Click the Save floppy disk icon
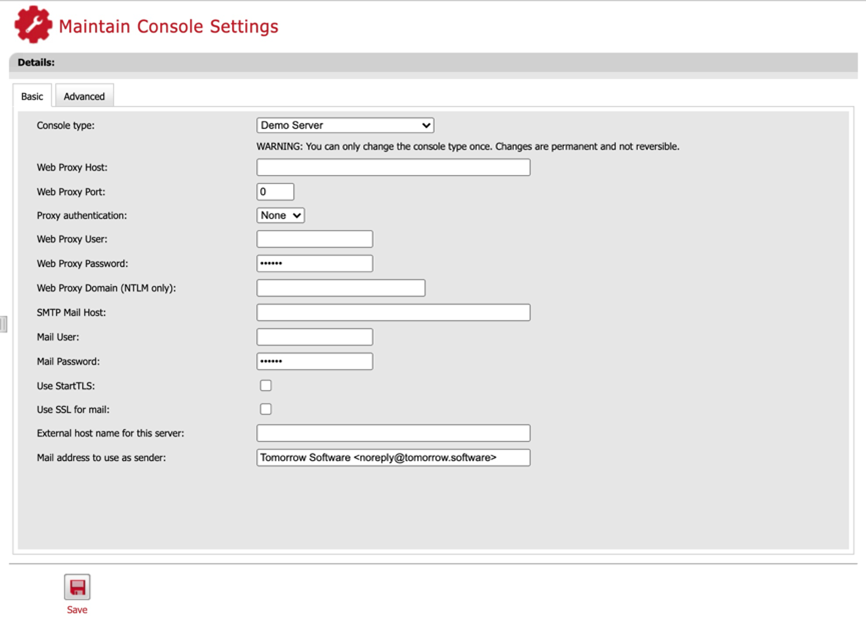This screenshot has width=866, height=624. (77, 587)
